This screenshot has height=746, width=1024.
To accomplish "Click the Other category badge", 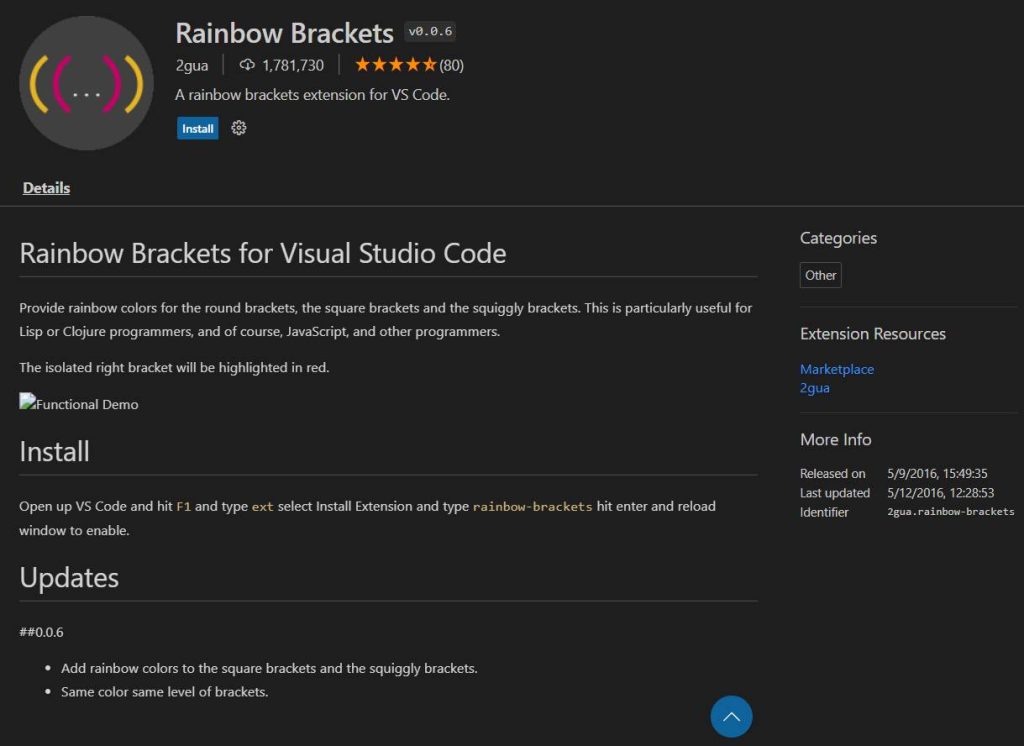I will point(820,275).
